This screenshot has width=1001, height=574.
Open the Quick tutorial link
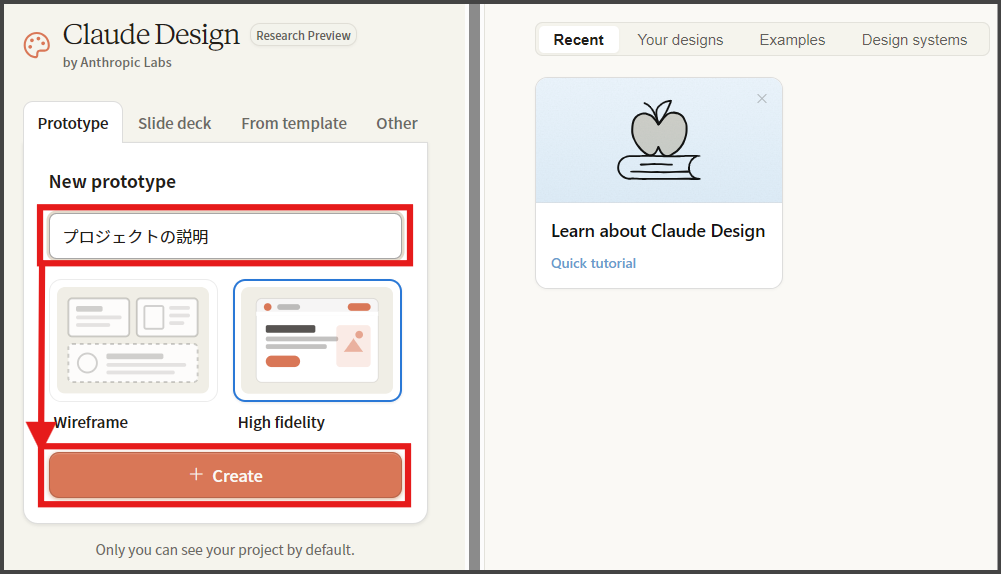[x=593, y=263]
